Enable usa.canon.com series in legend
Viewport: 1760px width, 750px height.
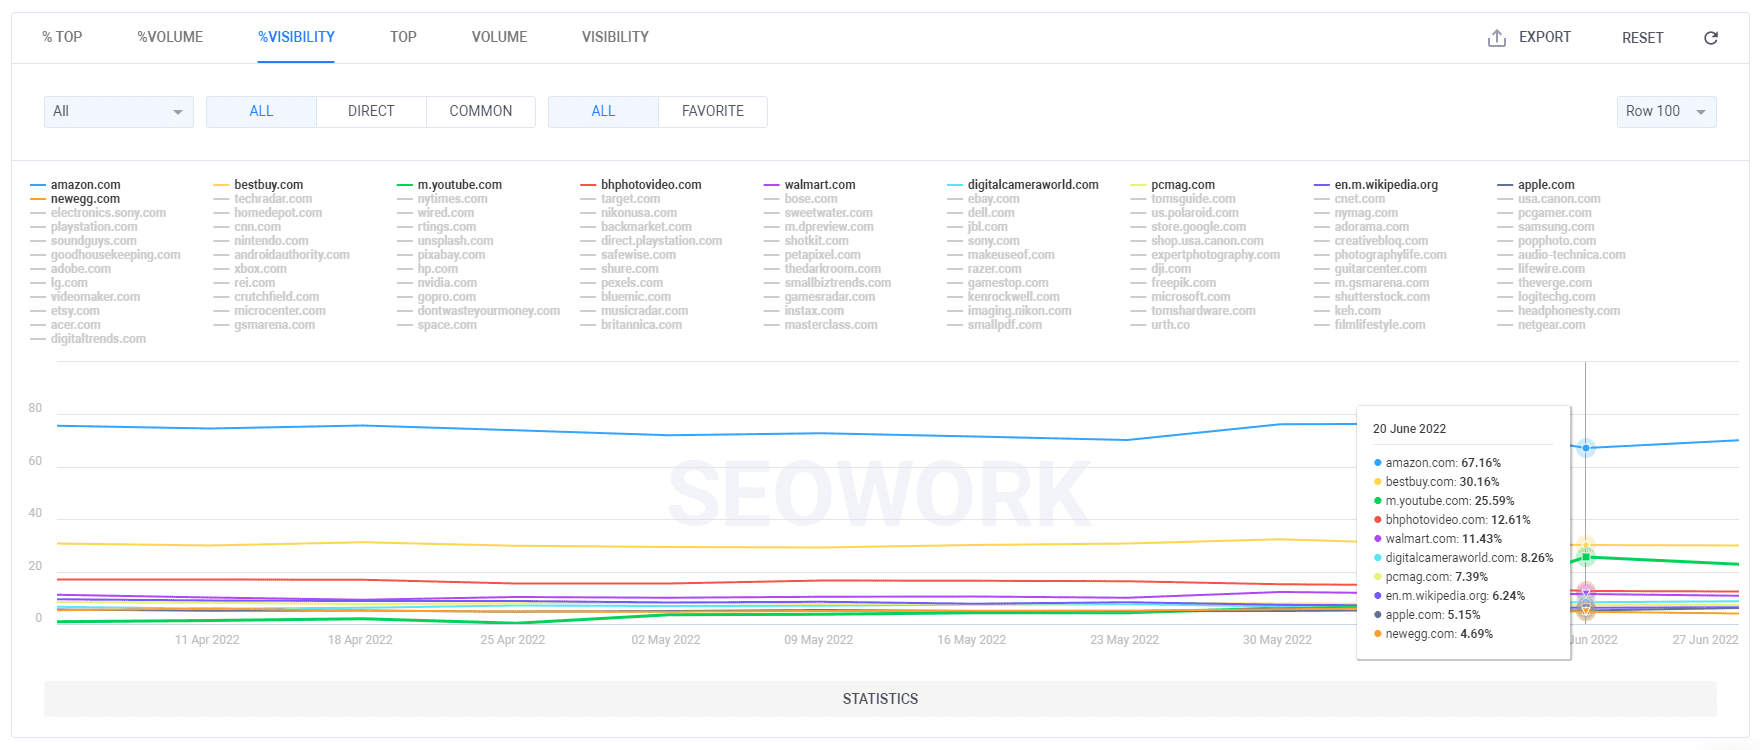coord(1549,199)
